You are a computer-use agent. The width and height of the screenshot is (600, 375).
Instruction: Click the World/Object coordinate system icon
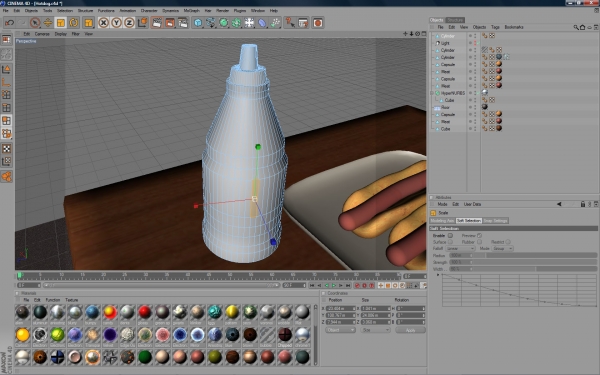142,23
